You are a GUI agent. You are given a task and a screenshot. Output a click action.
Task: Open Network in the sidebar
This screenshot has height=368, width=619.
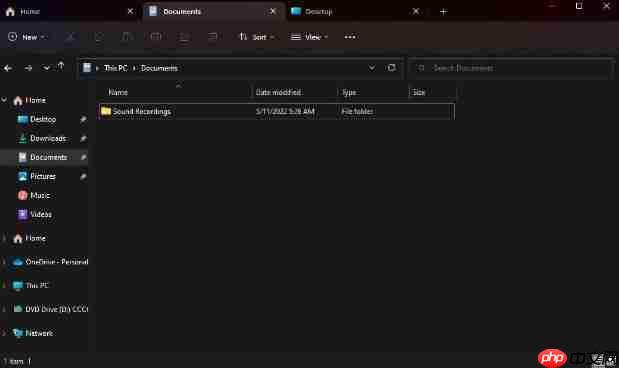pyautogui.click(x=39, y=333)
